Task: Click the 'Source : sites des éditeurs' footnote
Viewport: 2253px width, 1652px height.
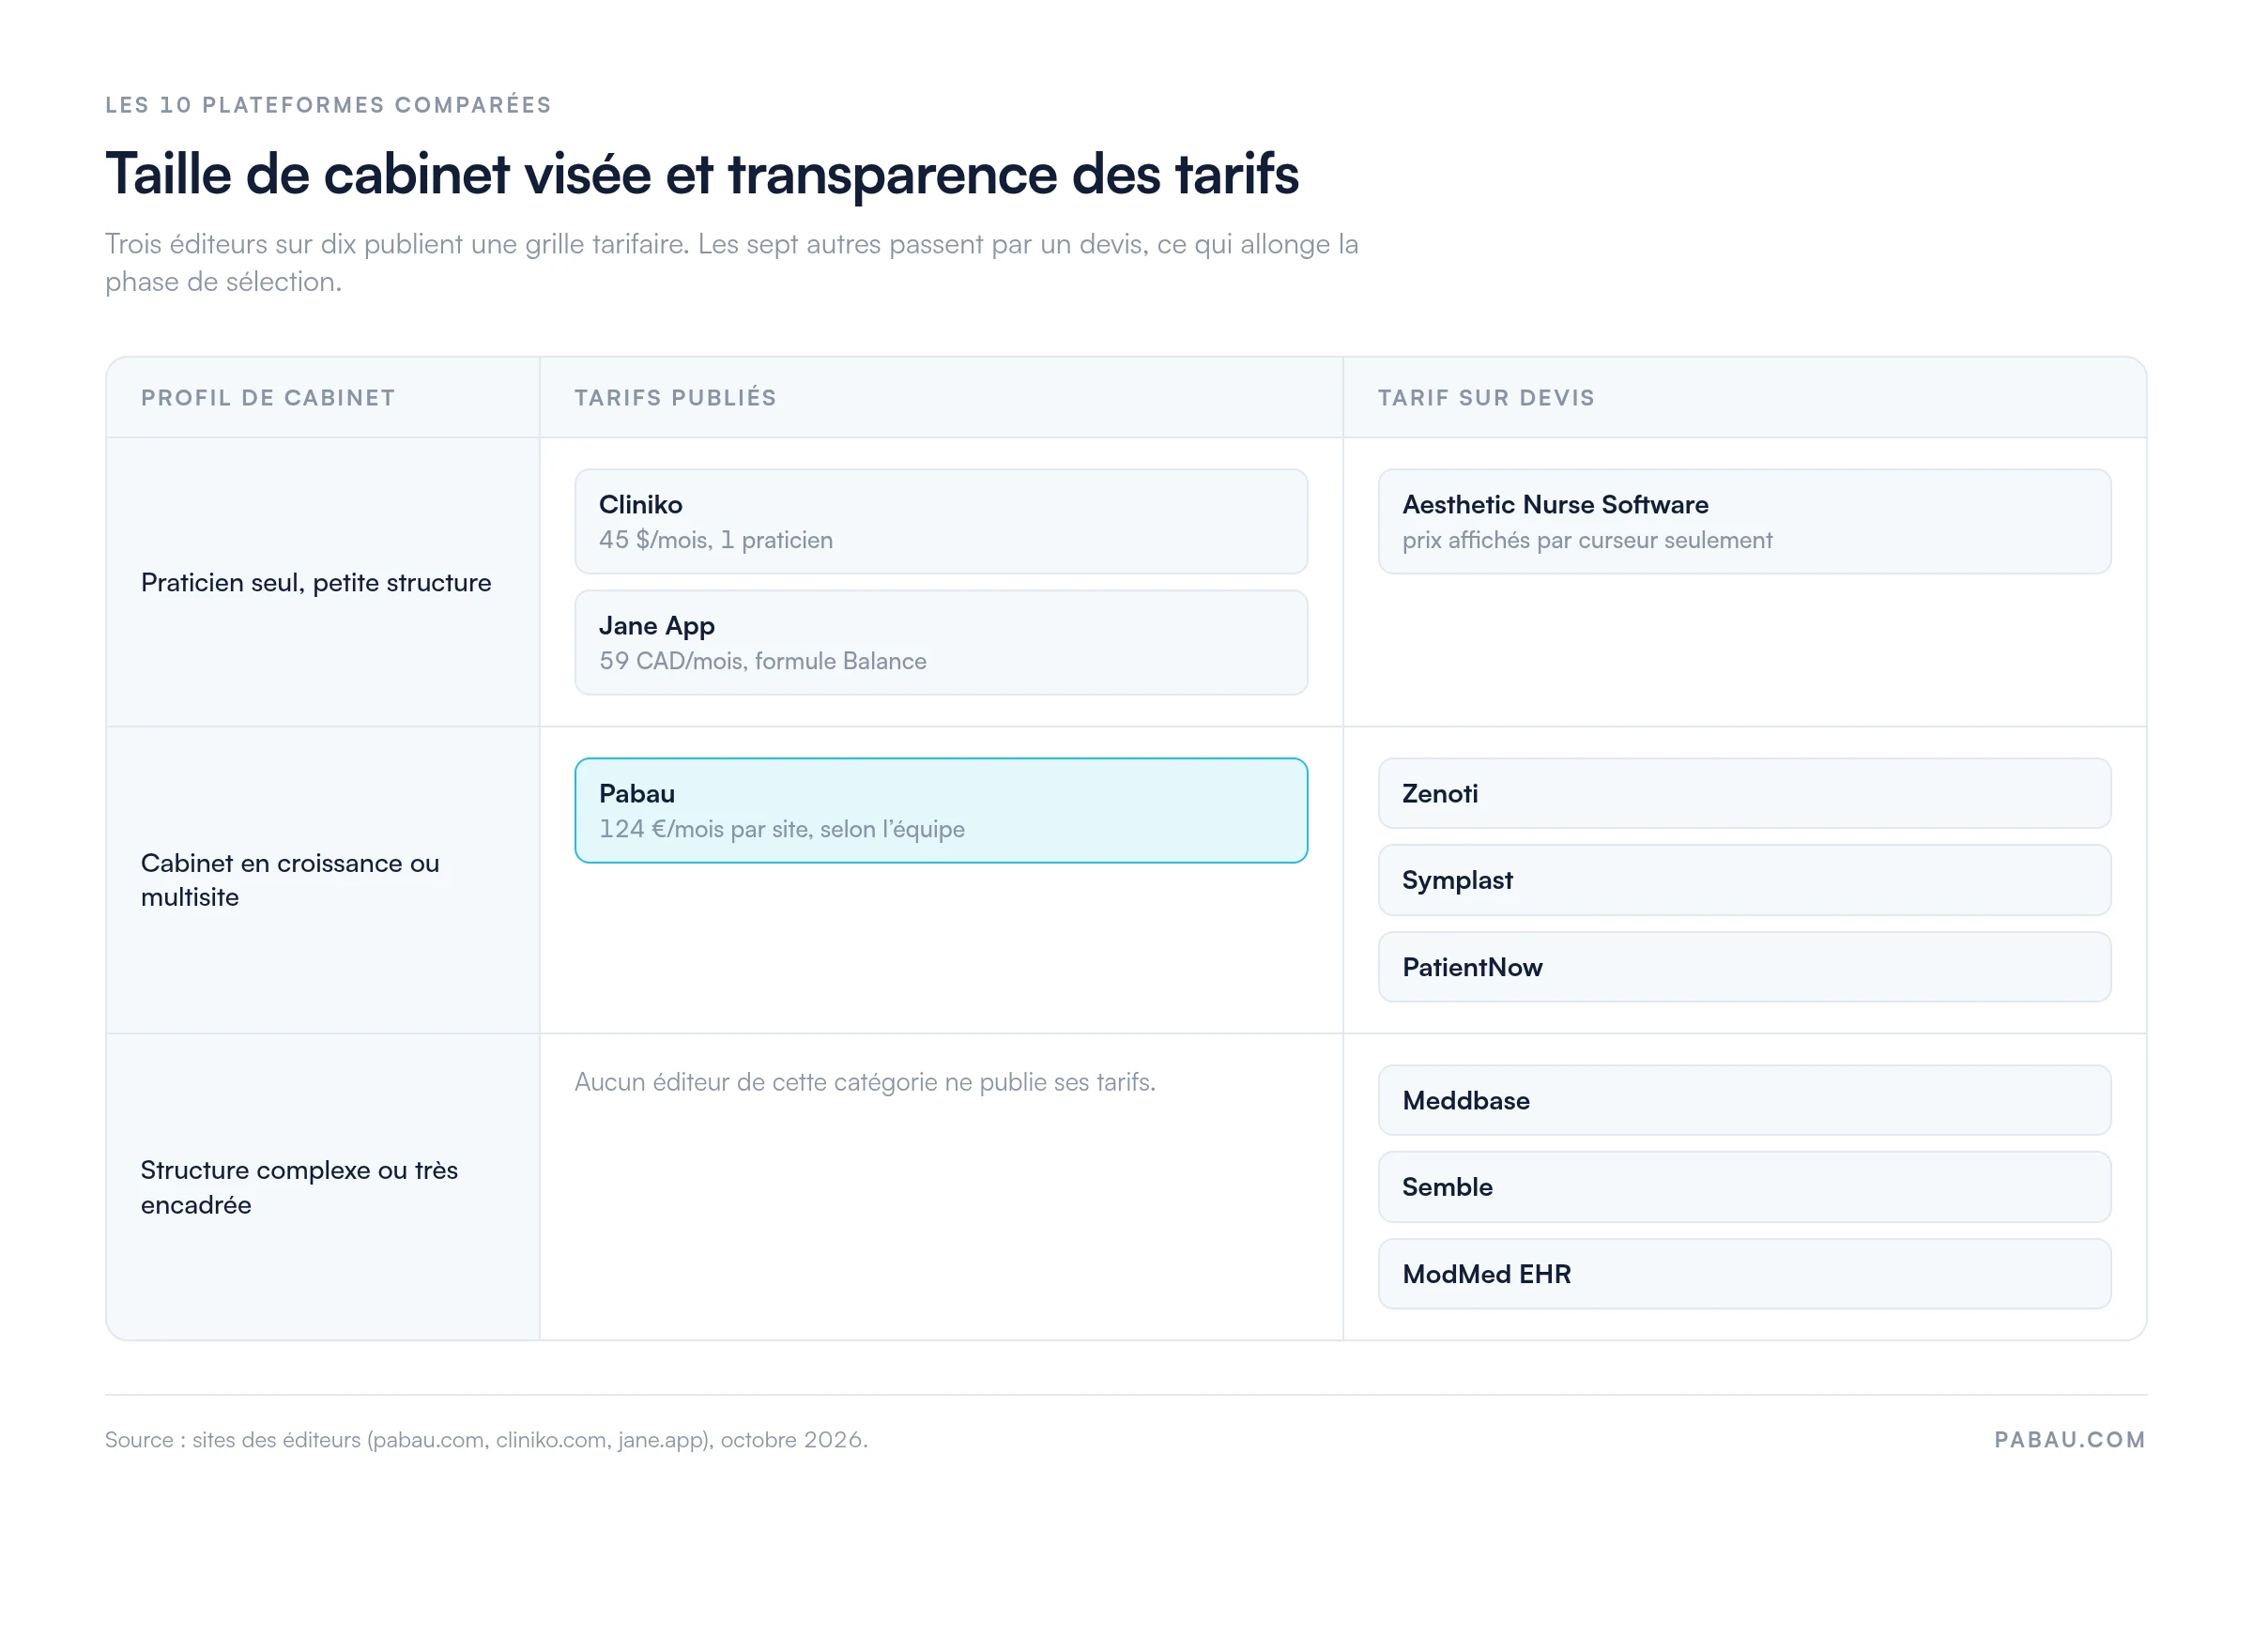Action: coord(486,1439)
